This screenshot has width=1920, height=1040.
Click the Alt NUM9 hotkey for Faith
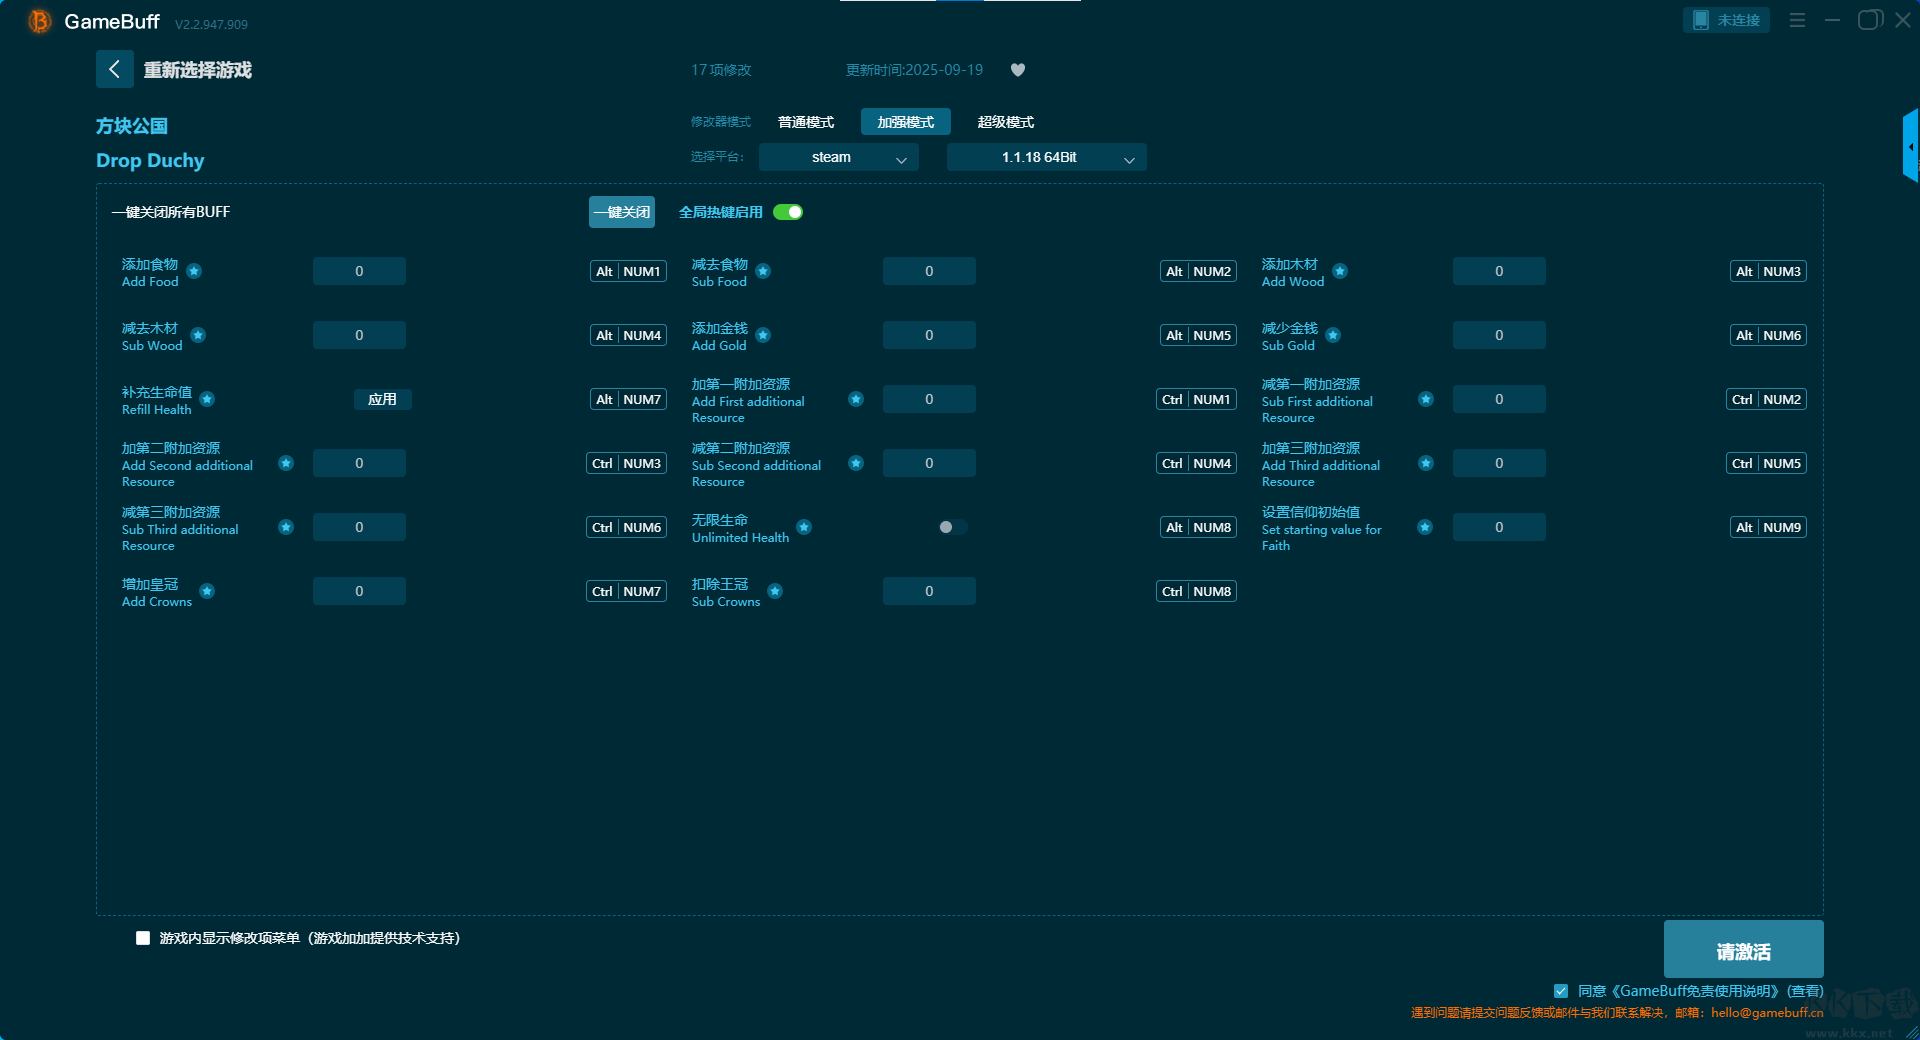[x=1768, y=527]
